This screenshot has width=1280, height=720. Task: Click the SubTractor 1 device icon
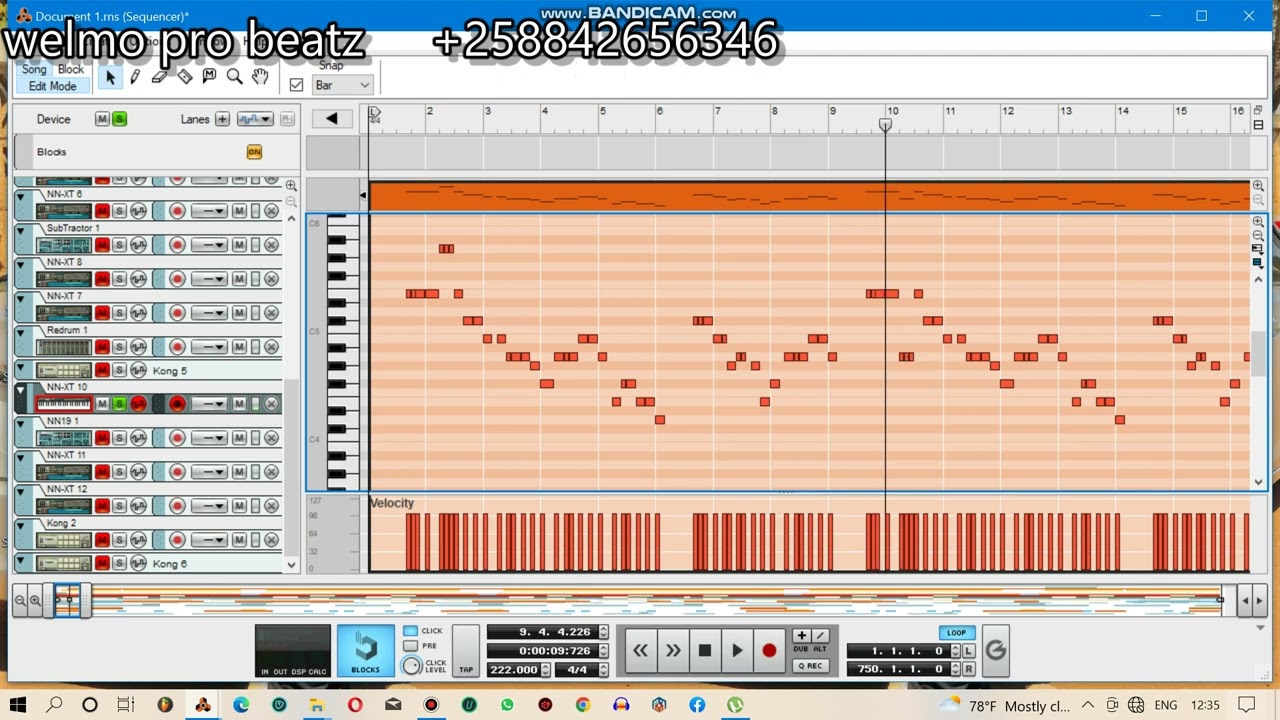tap(64, 245)
